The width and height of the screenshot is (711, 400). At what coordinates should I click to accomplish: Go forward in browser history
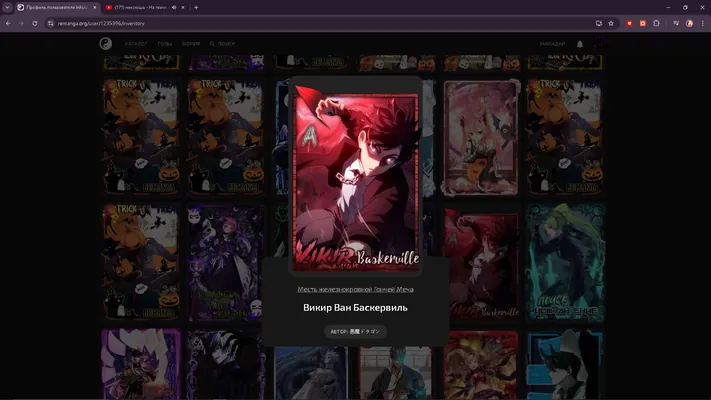(x=21, y=23)
